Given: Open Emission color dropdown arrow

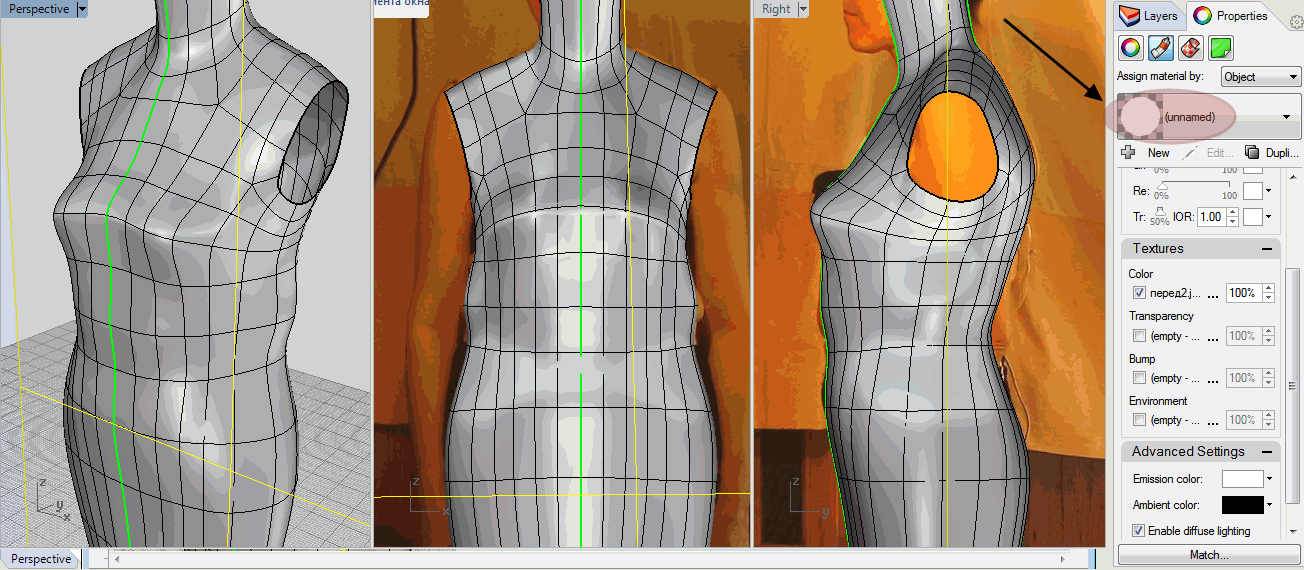Looking at the screenshot, I should [x=1269, y=480].
